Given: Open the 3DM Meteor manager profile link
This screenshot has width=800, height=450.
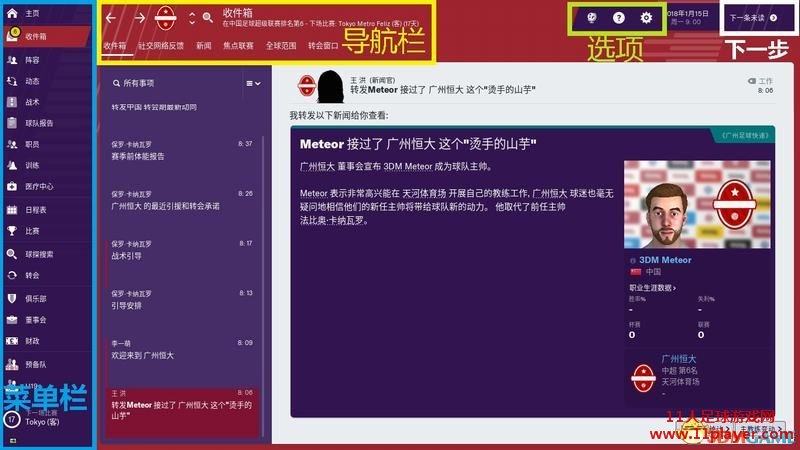Looking at the screenshot, I should (665, 260).
